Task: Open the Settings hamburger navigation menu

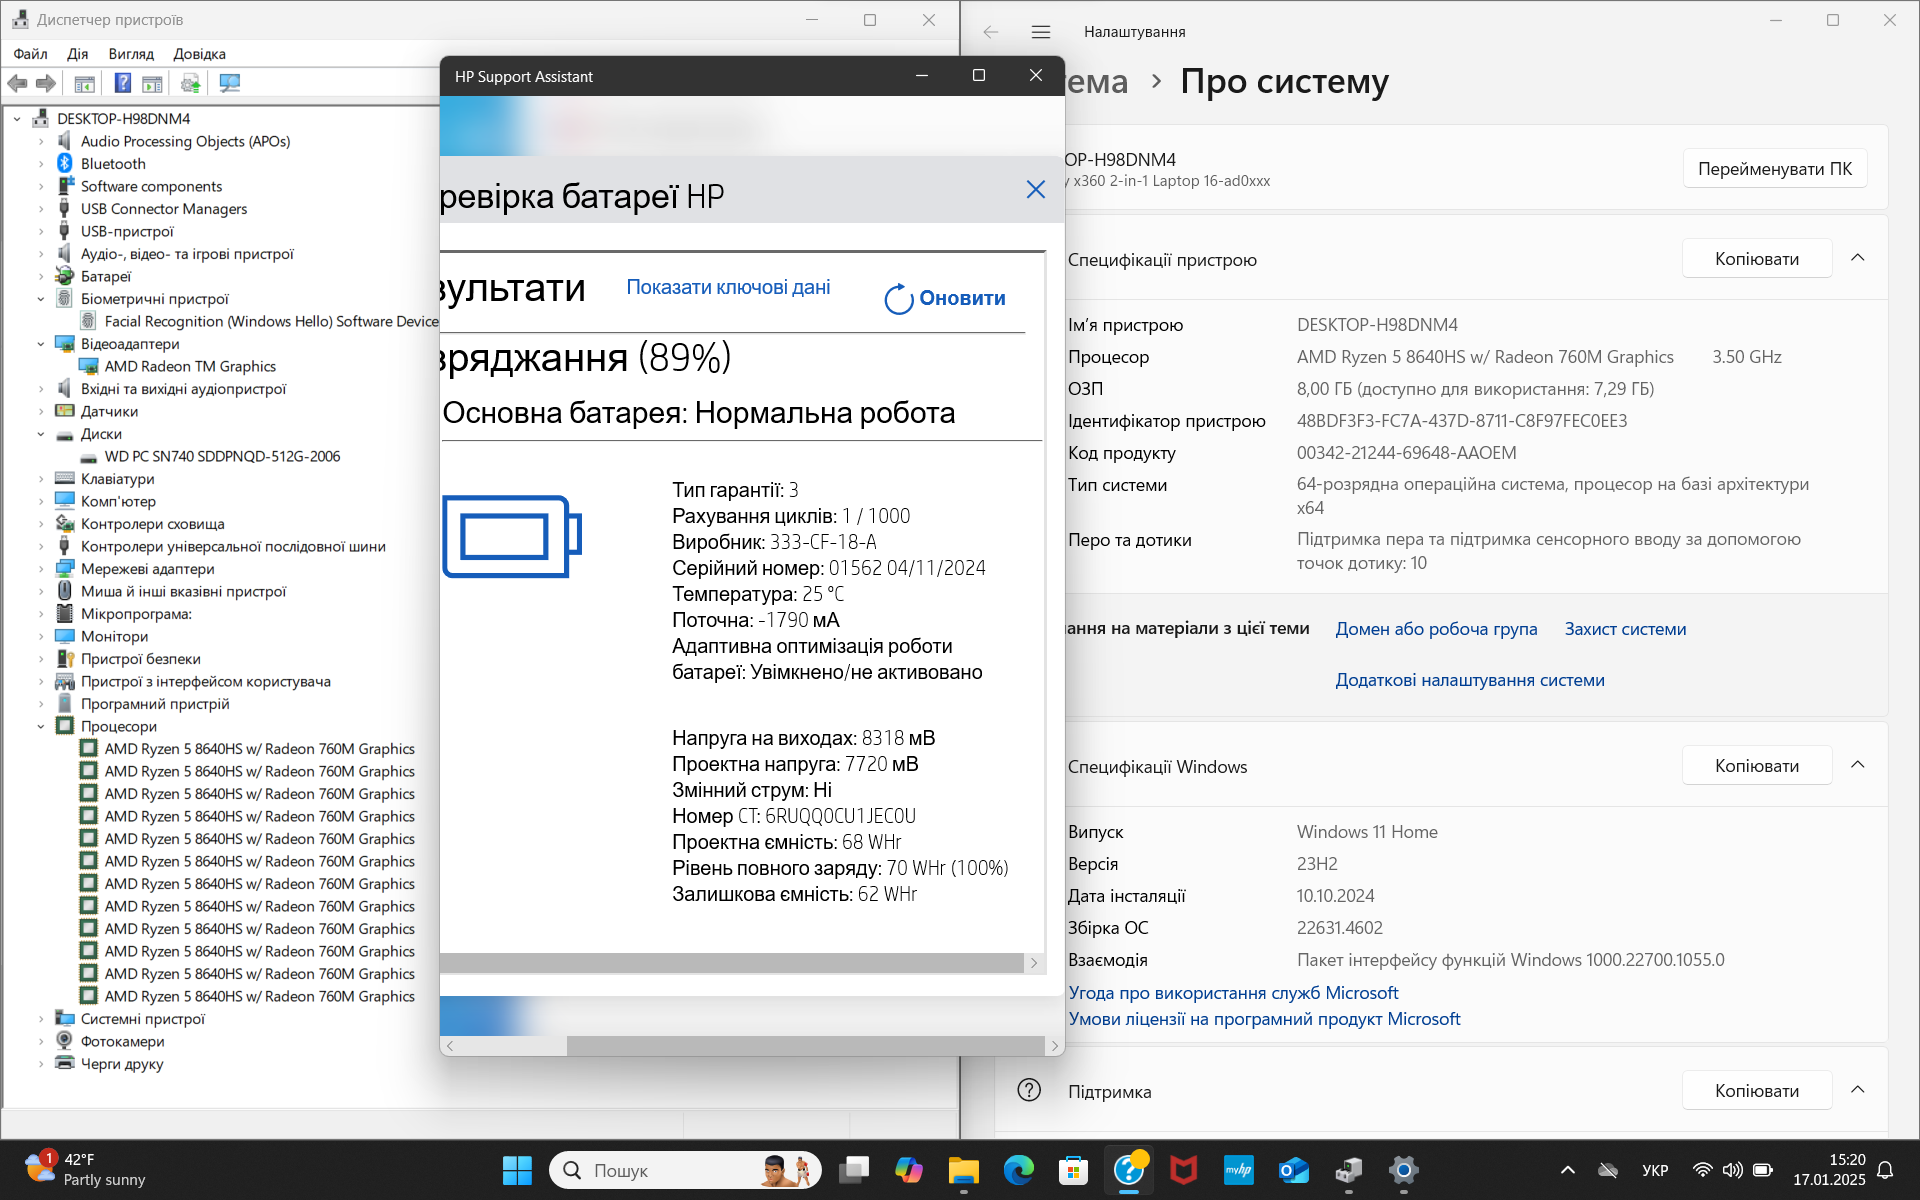Action: pyautogui.click(x=1040, y=32)
